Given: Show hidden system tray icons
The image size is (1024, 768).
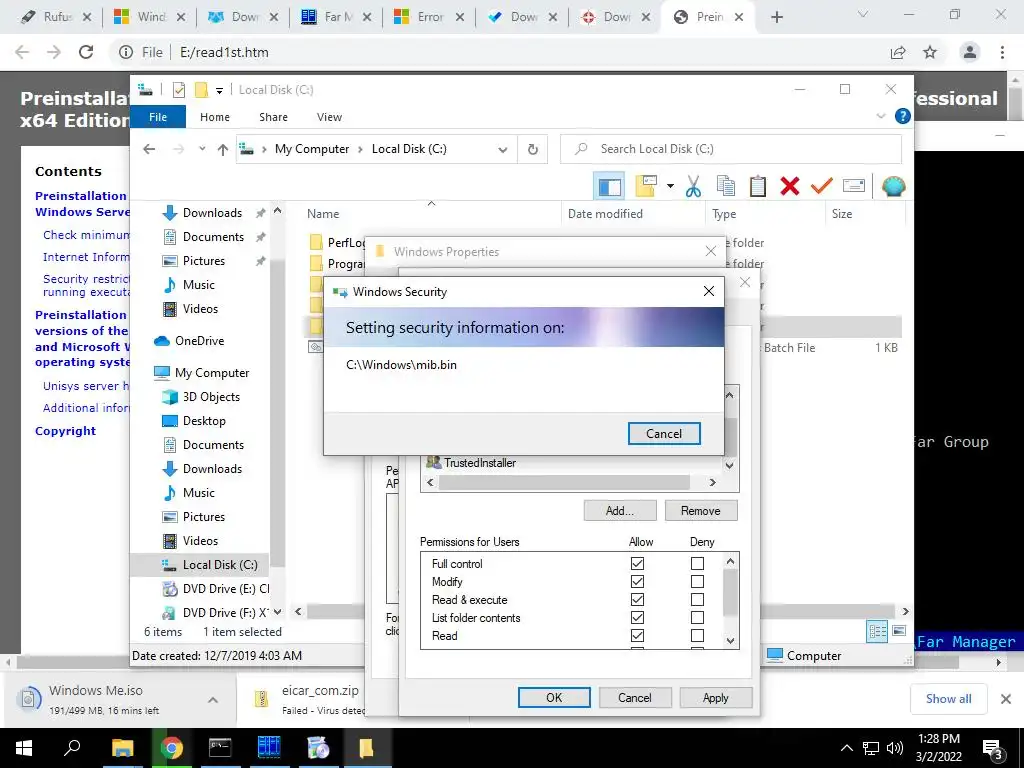Looking at the screenshot, I should (x=846, y=748).
